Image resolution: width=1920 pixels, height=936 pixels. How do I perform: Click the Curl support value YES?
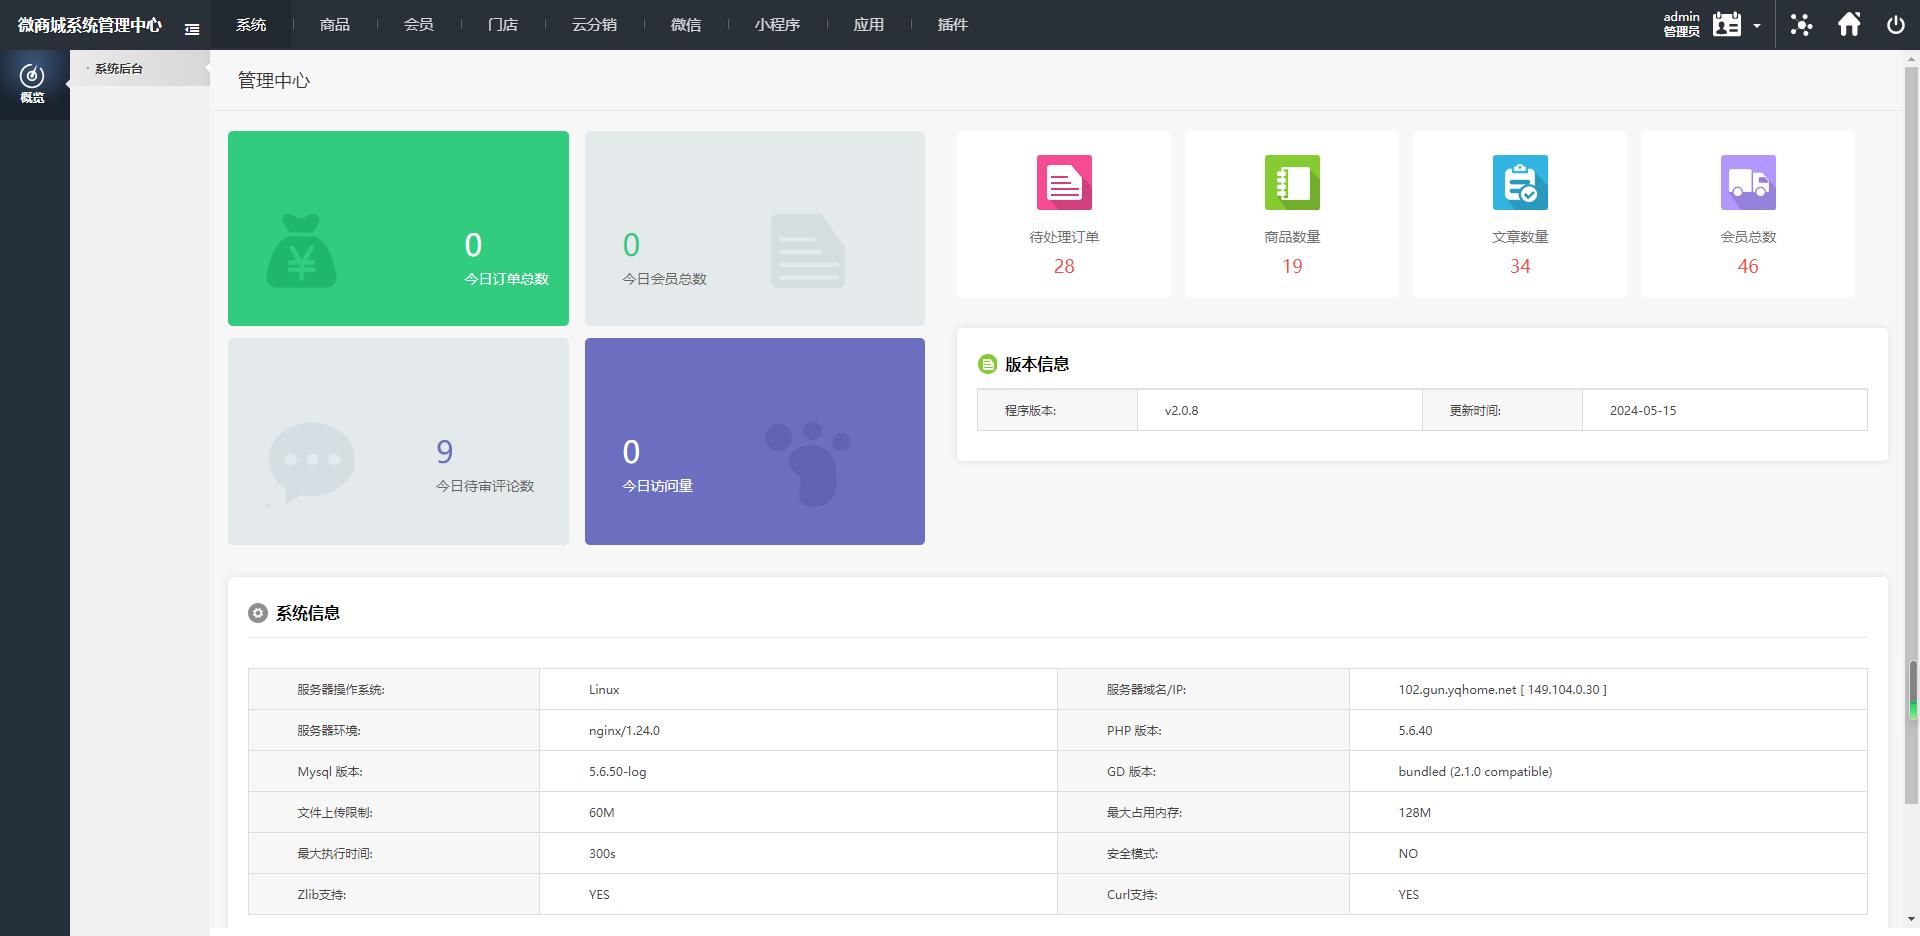[1408, 895]
